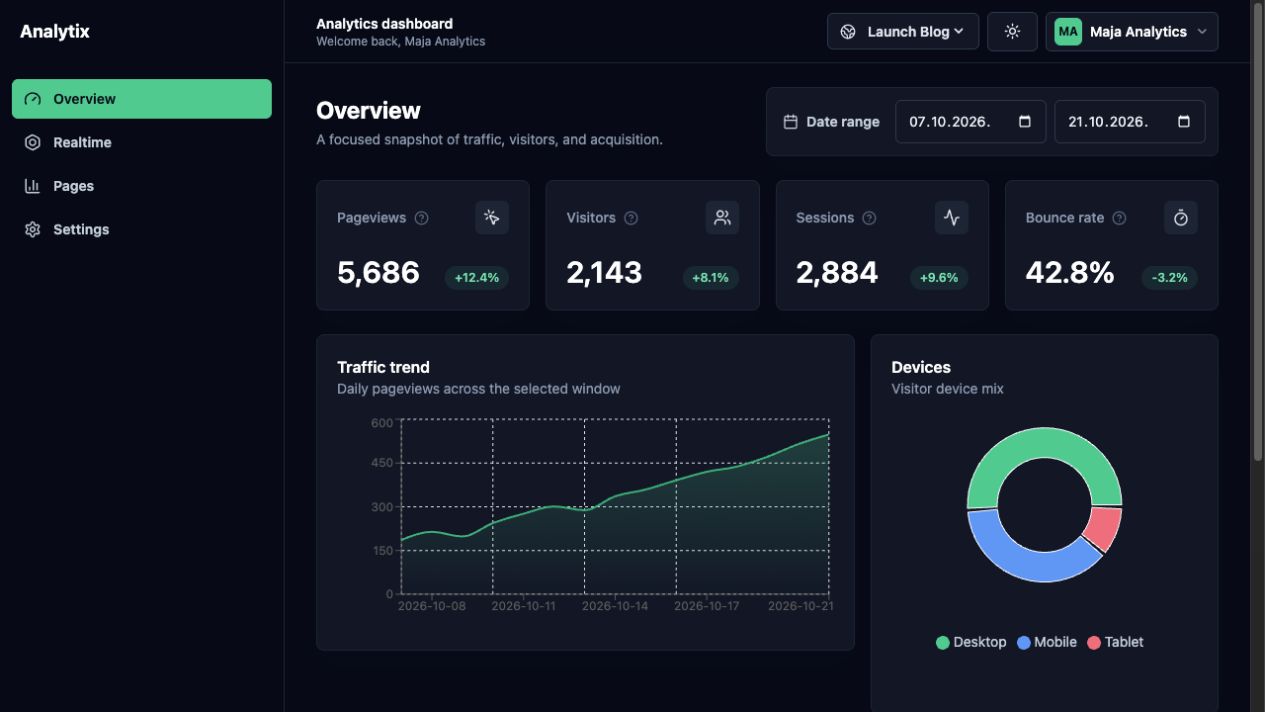Viewport: 1265px width, 712px height.
Task: Click the 5,686 pageviews value
Action: coord(378,273)
